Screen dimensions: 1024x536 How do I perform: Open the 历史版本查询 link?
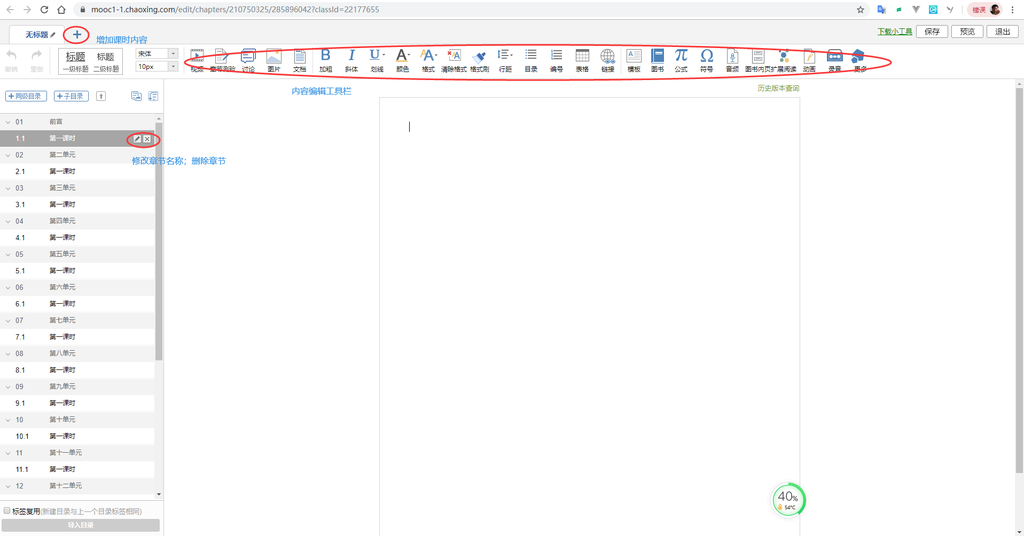point(778,89)
